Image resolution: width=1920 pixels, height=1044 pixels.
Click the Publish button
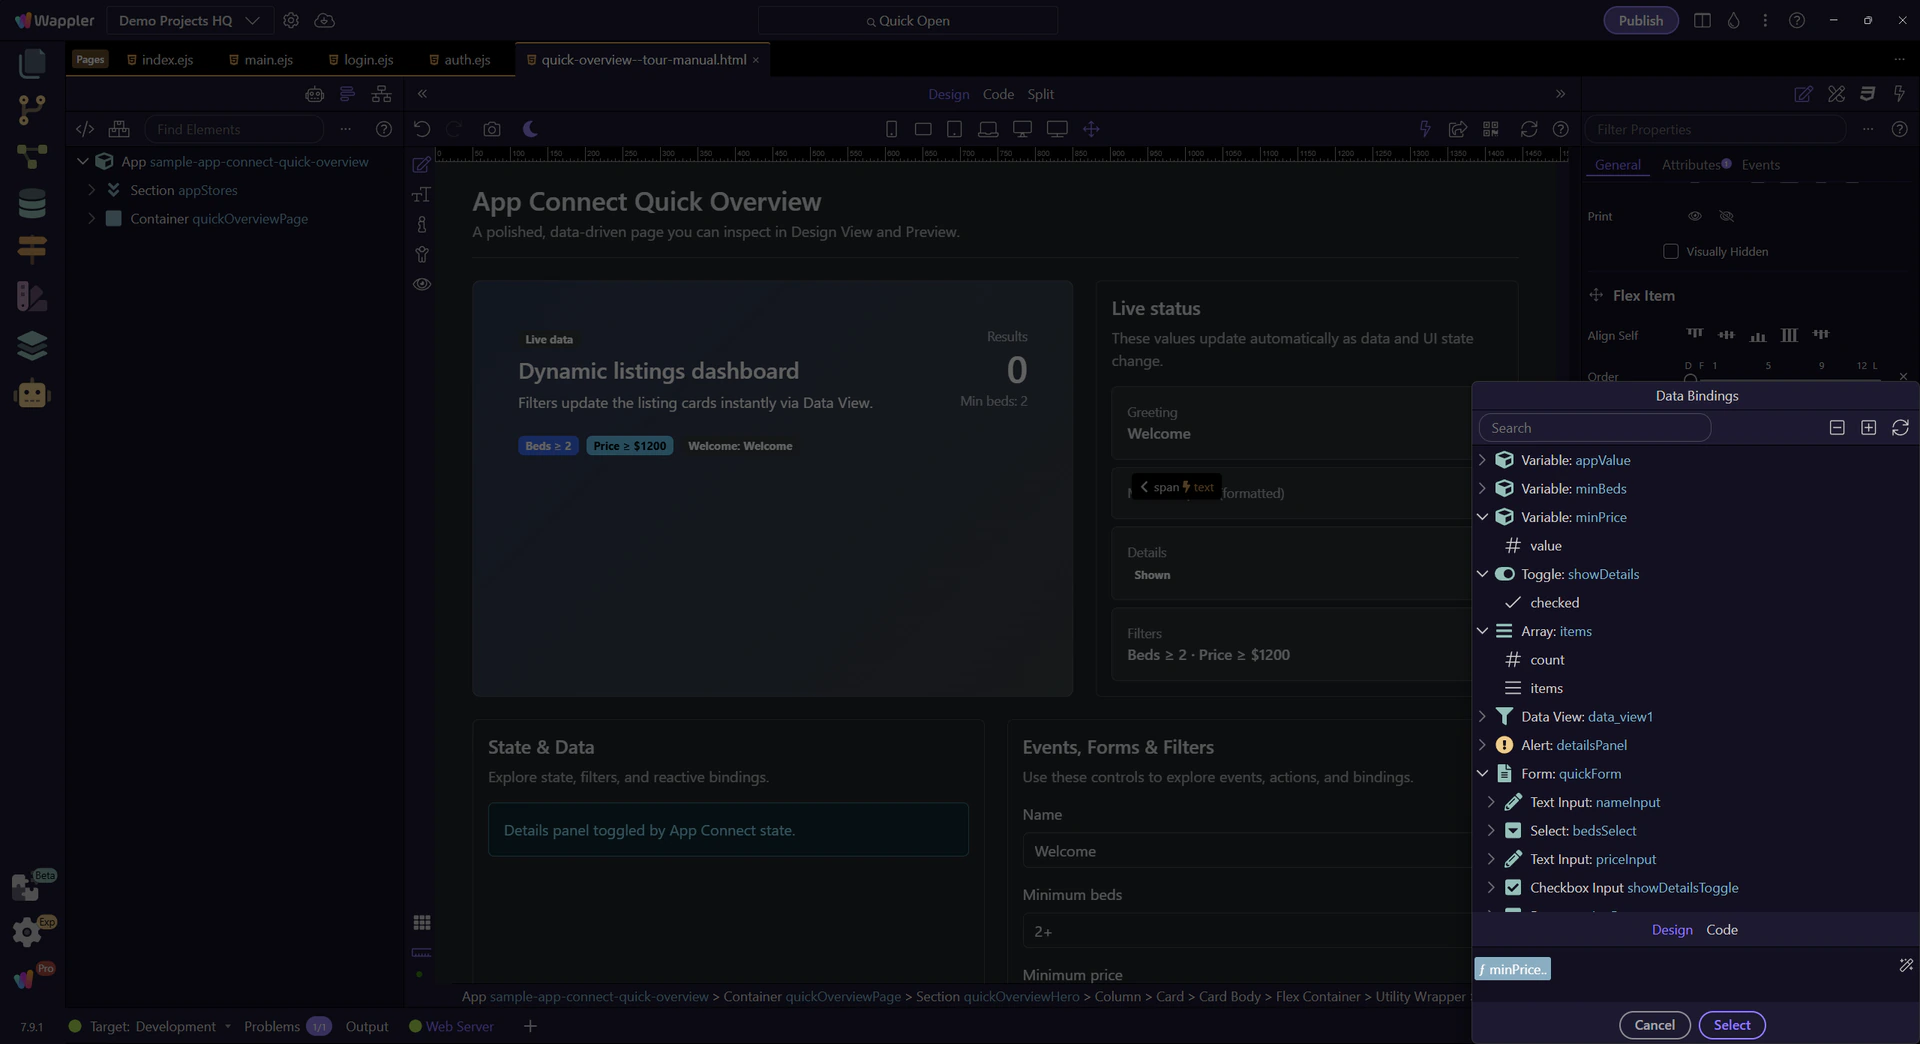tap(1640, 20)
